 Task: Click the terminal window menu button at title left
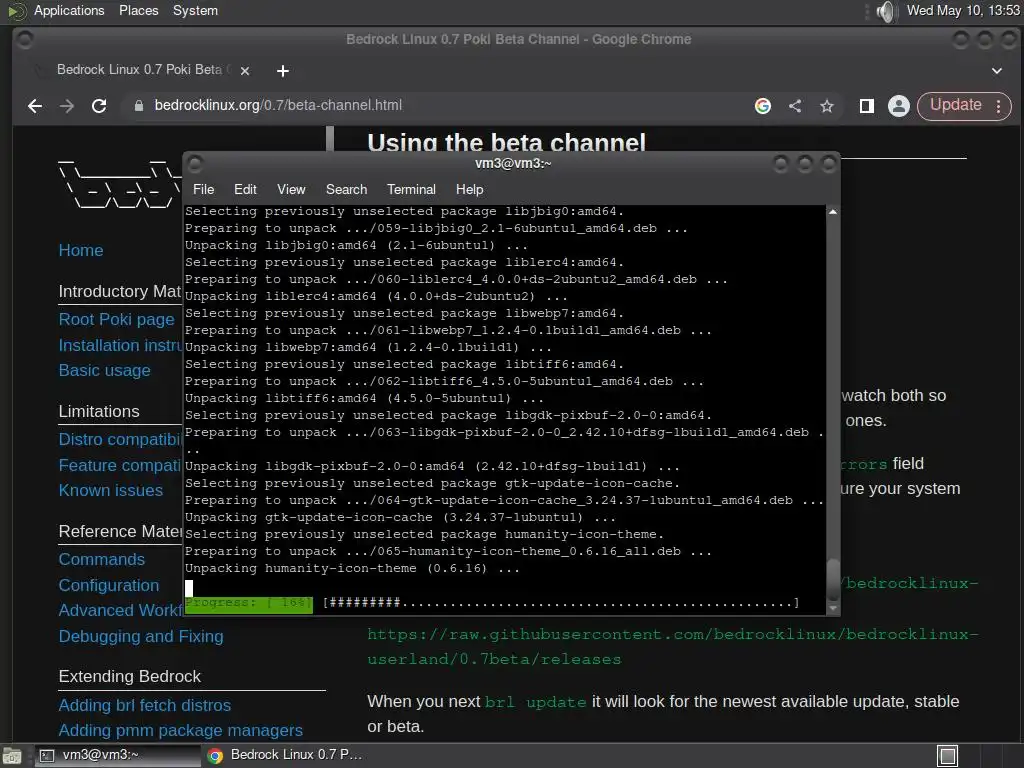[195, 163]
